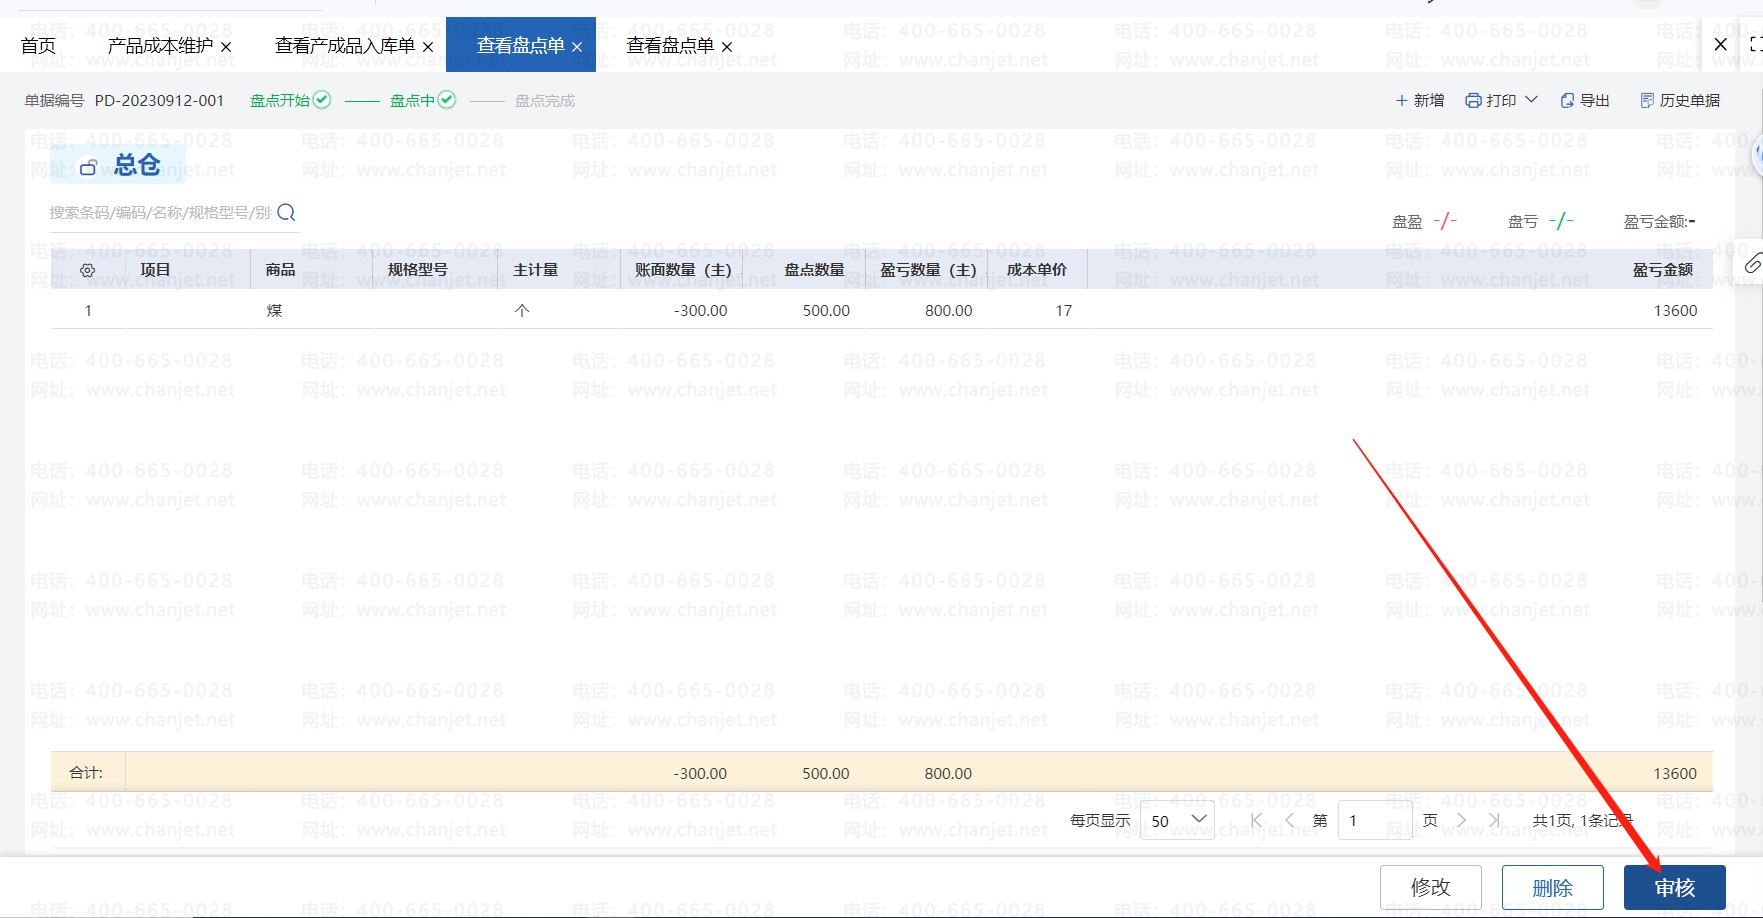Go to the next page
The height and width of the screenshot is (918, 1763).
click(x=1462, y=820)
